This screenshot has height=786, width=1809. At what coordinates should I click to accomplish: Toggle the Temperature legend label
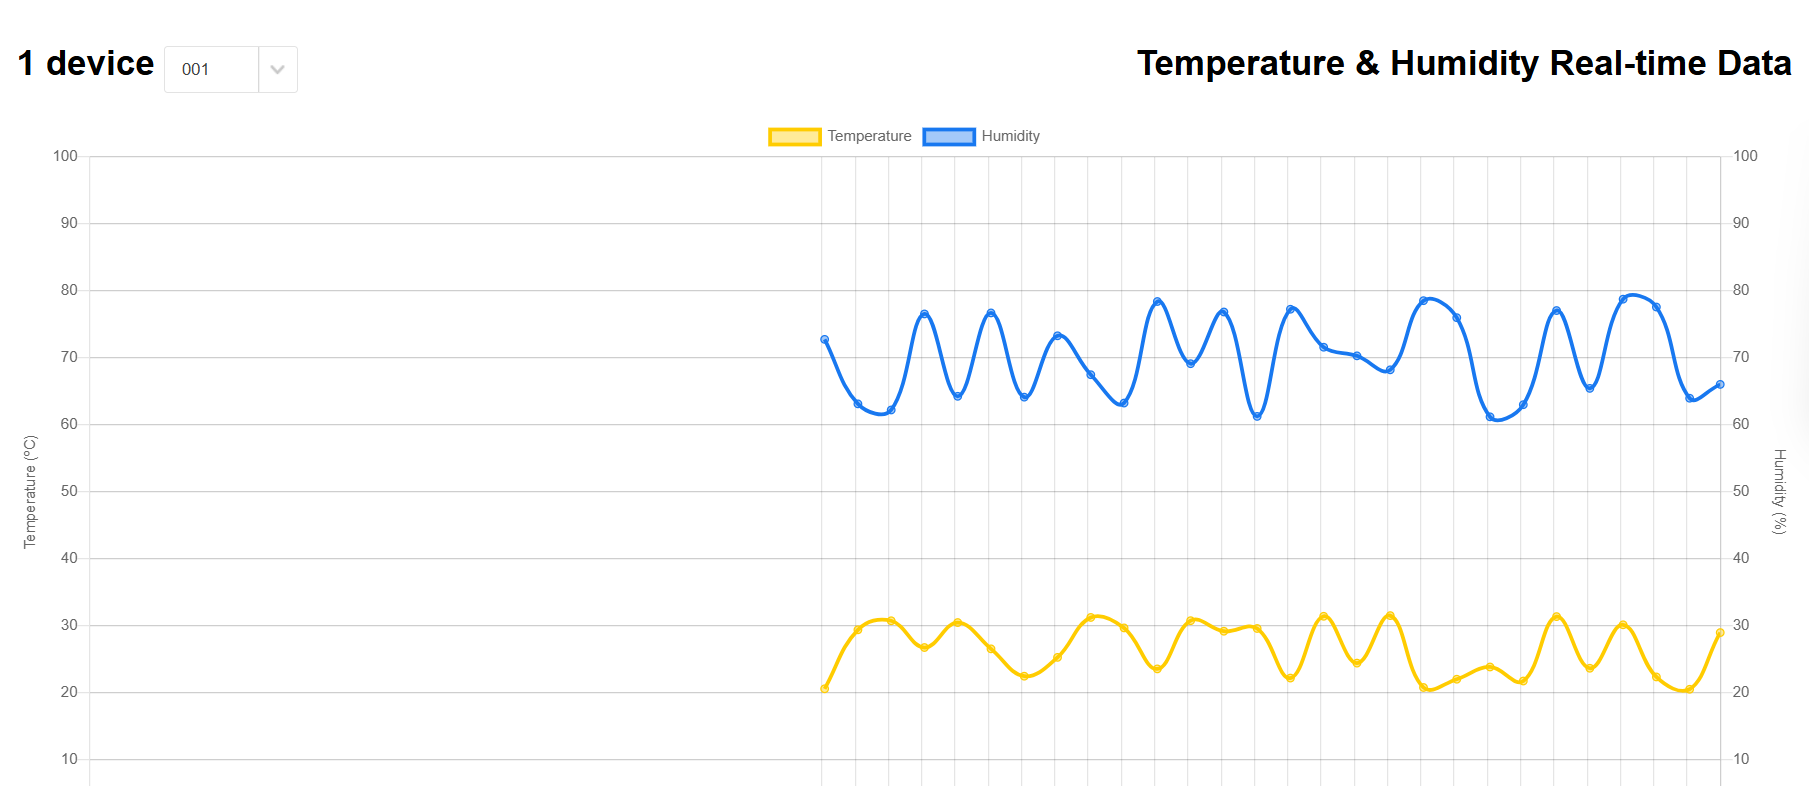click(x=869, y=136)
